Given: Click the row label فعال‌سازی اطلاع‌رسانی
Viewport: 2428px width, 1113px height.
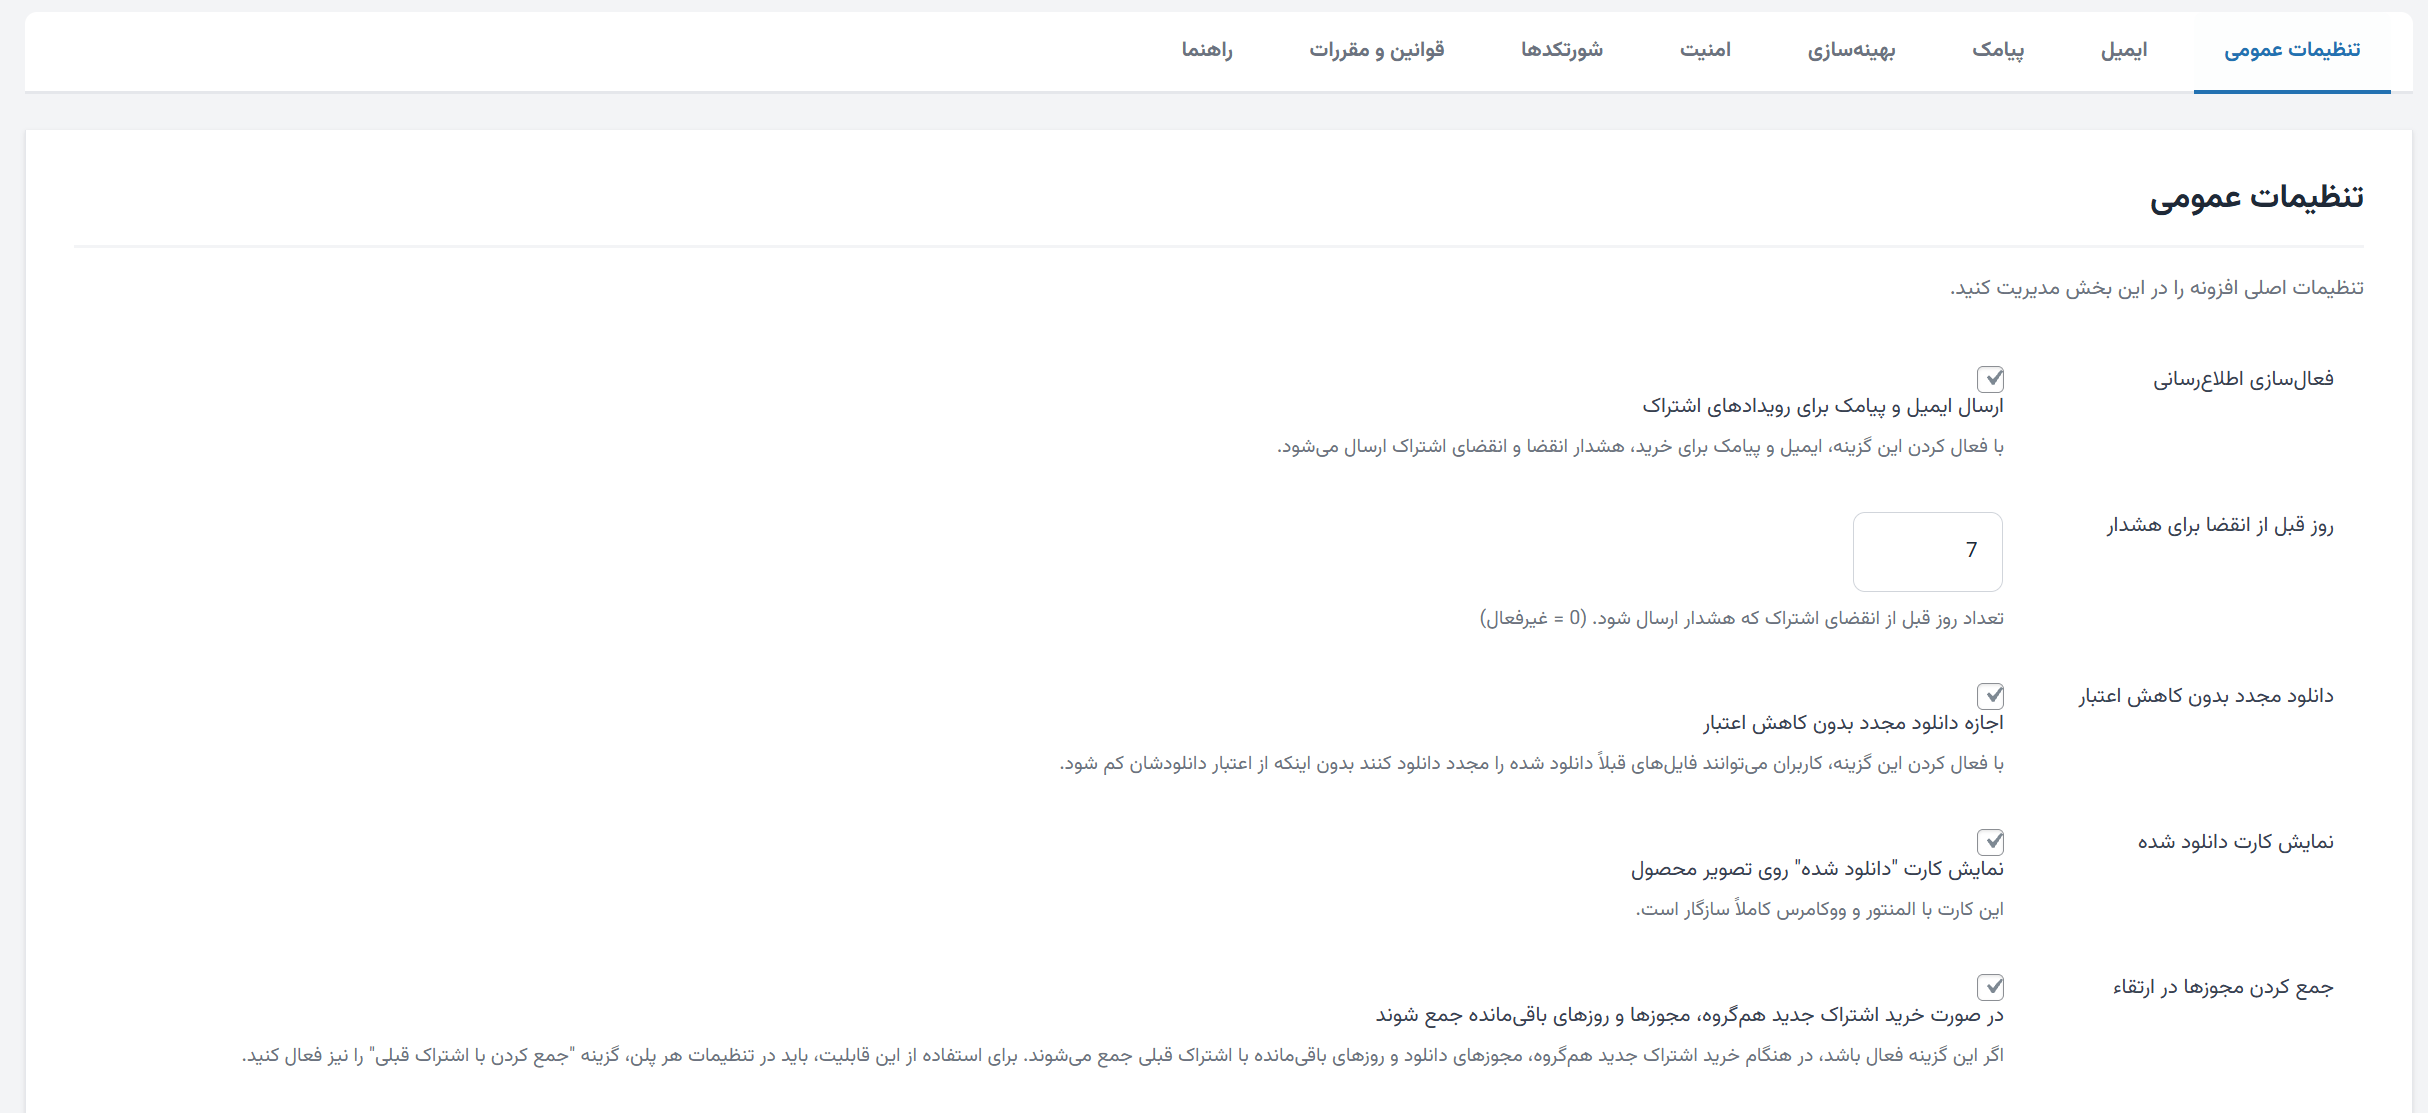Looking at the screenshot, I should pos(2242,379).
